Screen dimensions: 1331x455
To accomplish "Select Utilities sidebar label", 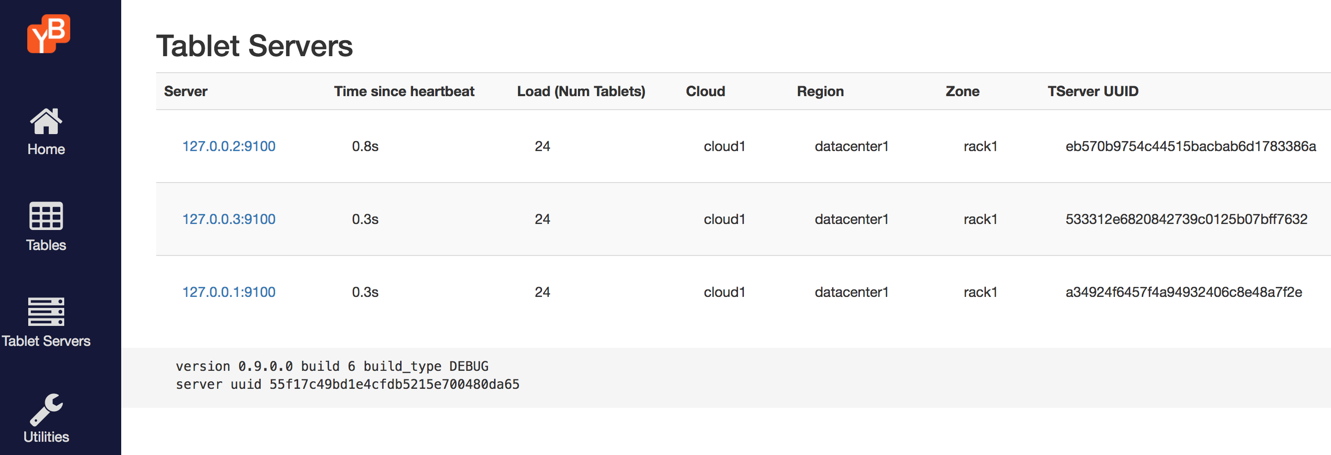I will [46, 437].
